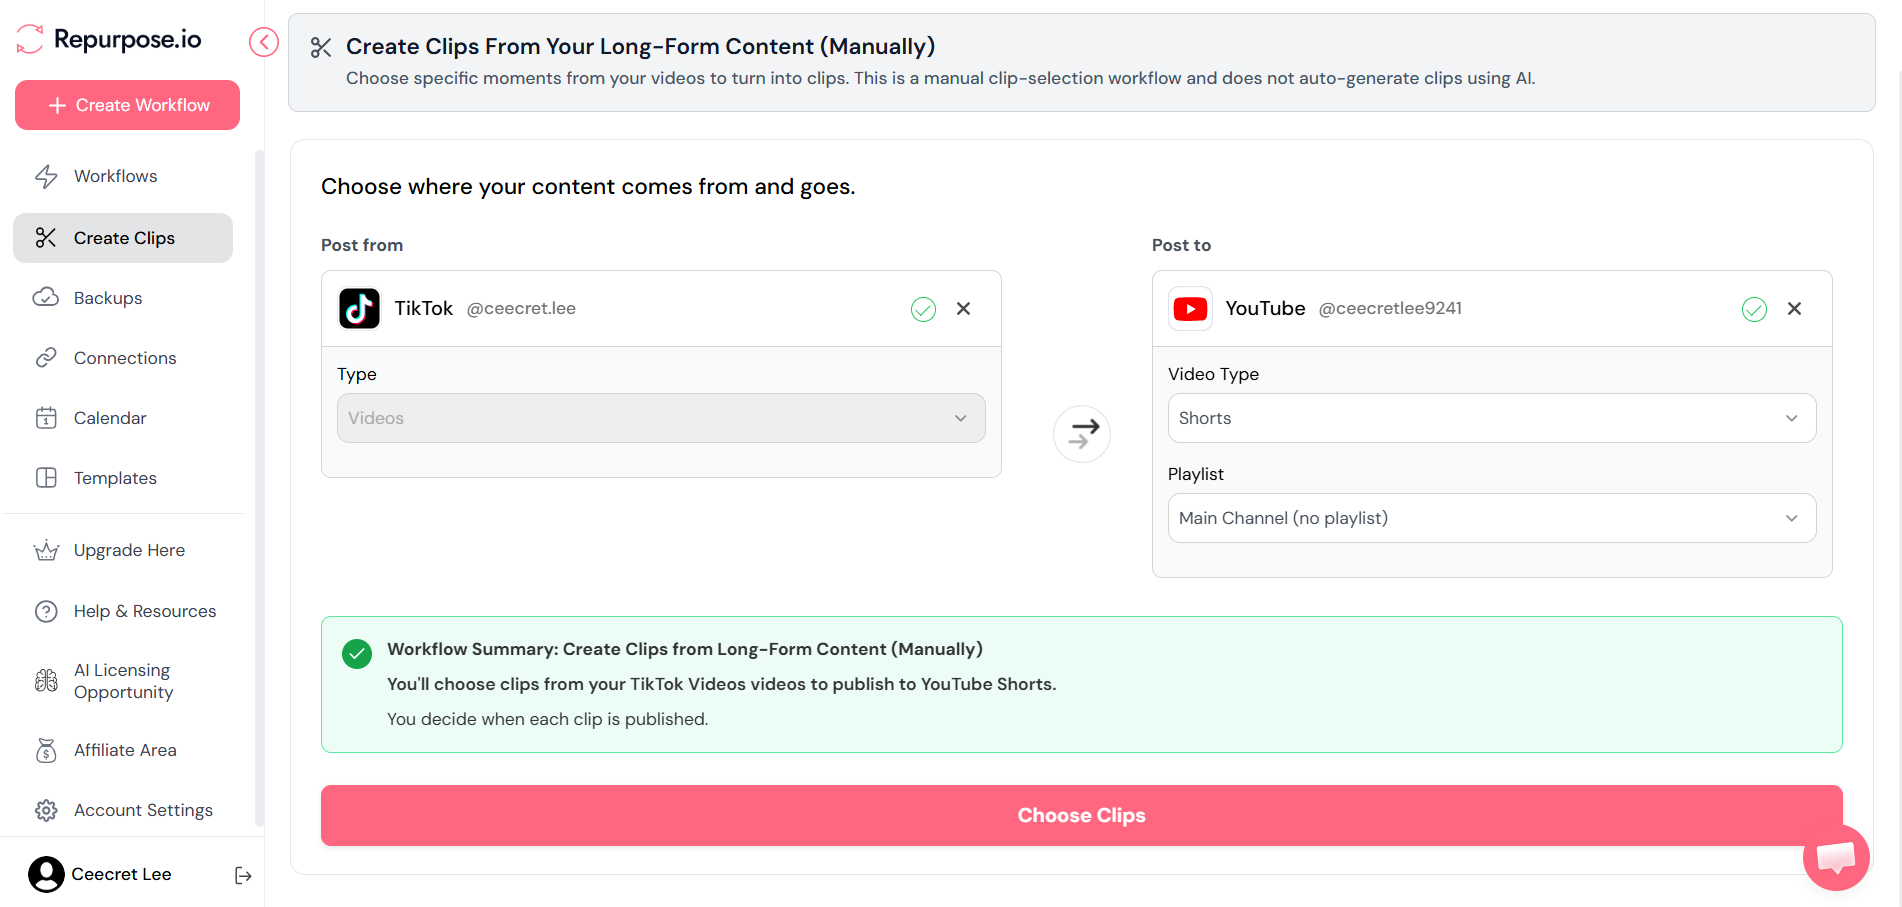Collapse the sidebar with the chevron circle
Viewport: 1902px width, 907px height.
click(264, 42)
